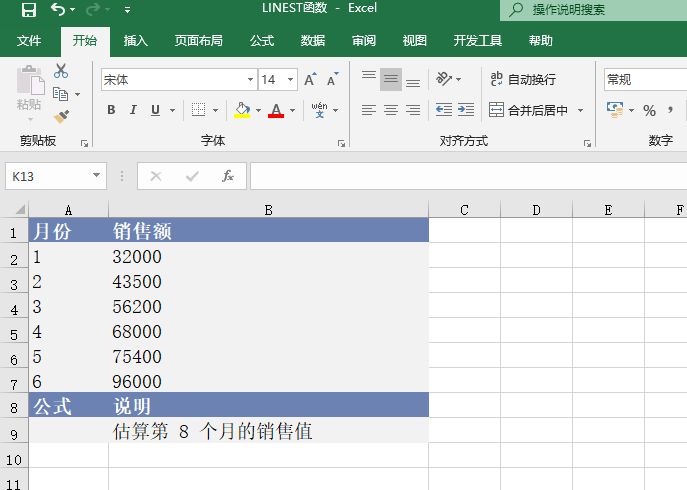Click the Insert Function fx icon

[228, 176]
